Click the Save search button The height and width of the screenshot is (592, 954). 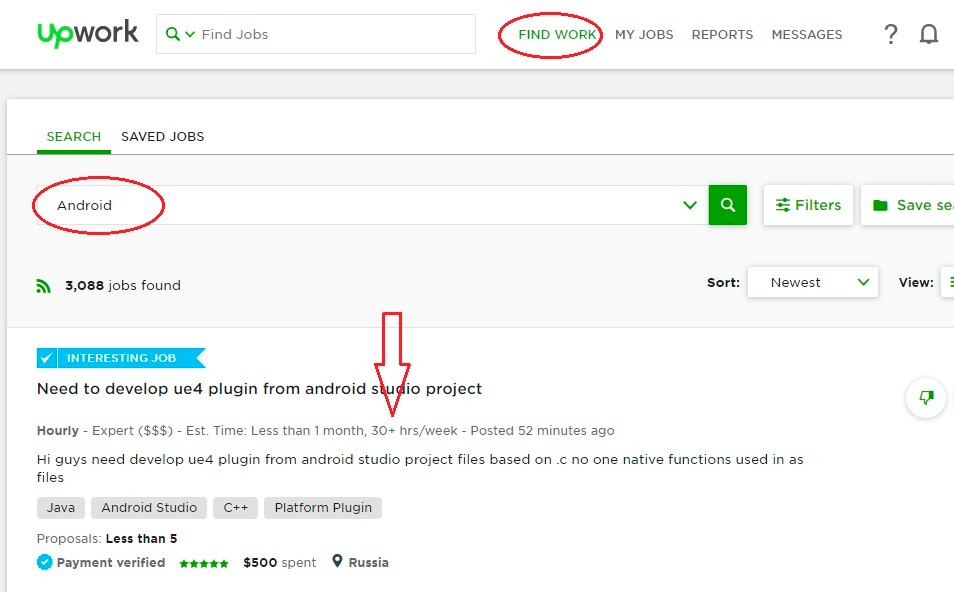pyautogui.click(x=910, y=205)
